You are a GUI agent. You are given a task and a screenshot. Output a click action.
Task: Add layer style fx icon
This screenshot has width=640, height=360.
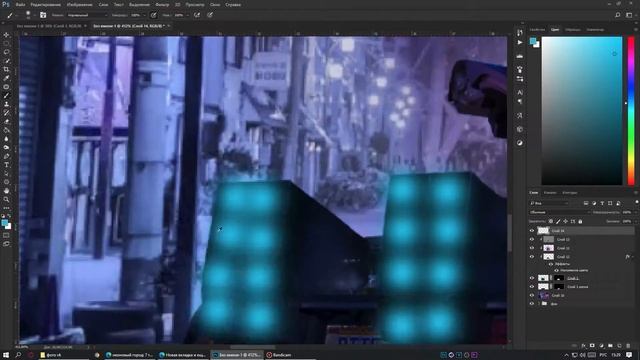pos(583,346)
